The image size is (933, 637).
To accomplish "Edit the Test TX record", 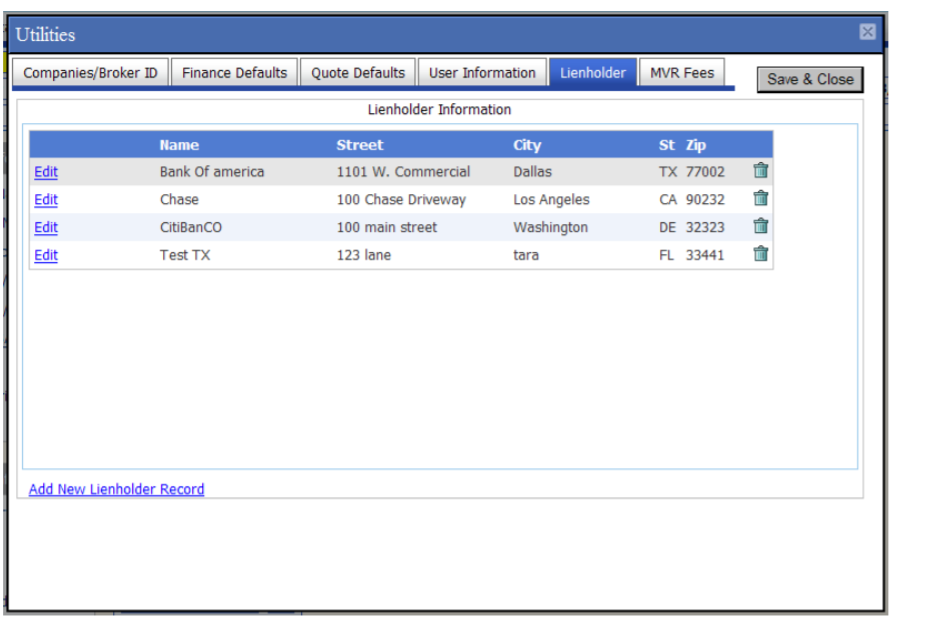I will click(x=45, y=255).
